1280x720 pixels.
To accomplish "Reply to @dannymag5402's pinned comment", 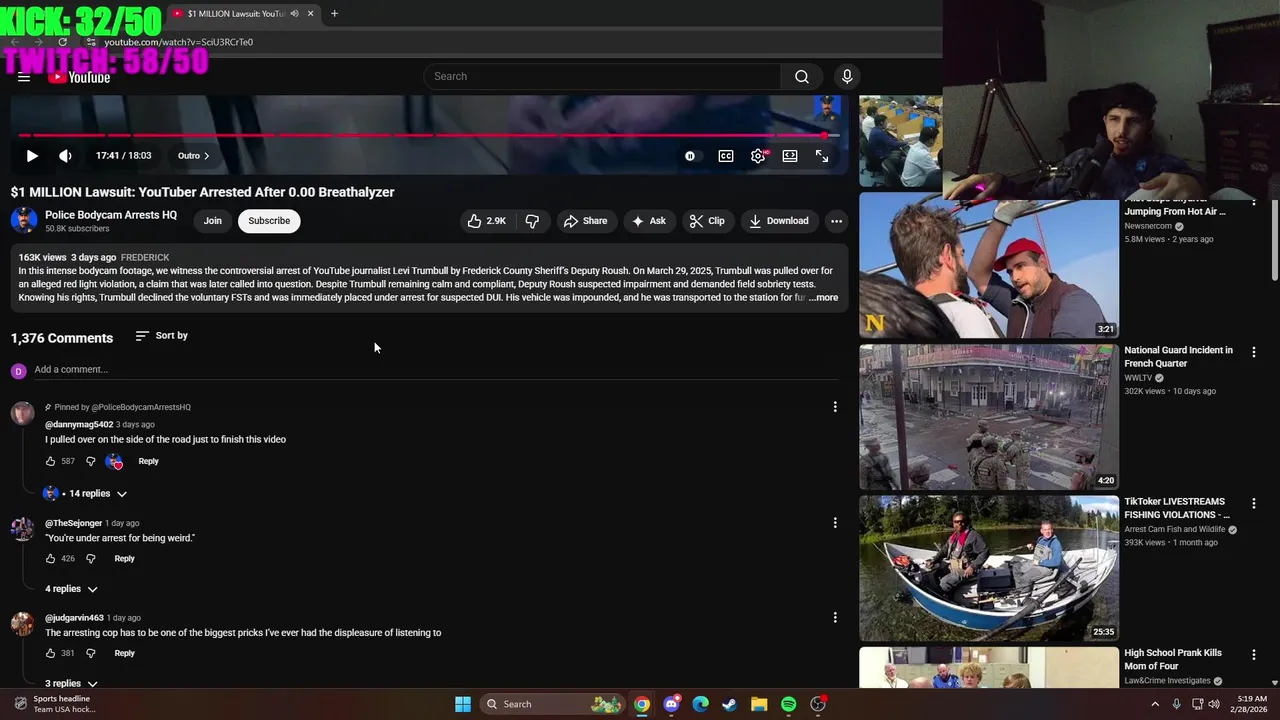I will [148, 461].
